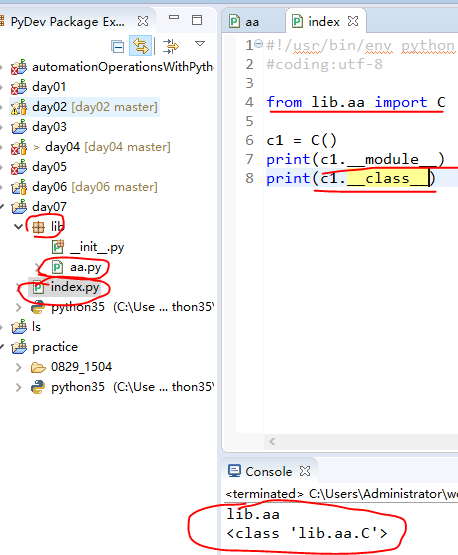The image size is (458, 555).
Task: Select the day05 project
Action: [x=49, y=167]
